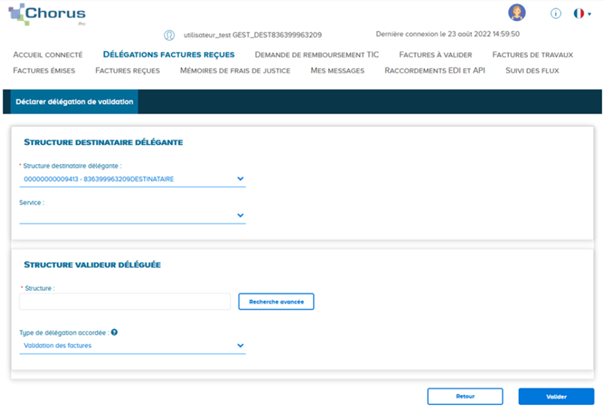Image resolution: width=605 pixels, height=411 pixels.
Task: Open Délégations factures reçues menu
Action: 169,54
